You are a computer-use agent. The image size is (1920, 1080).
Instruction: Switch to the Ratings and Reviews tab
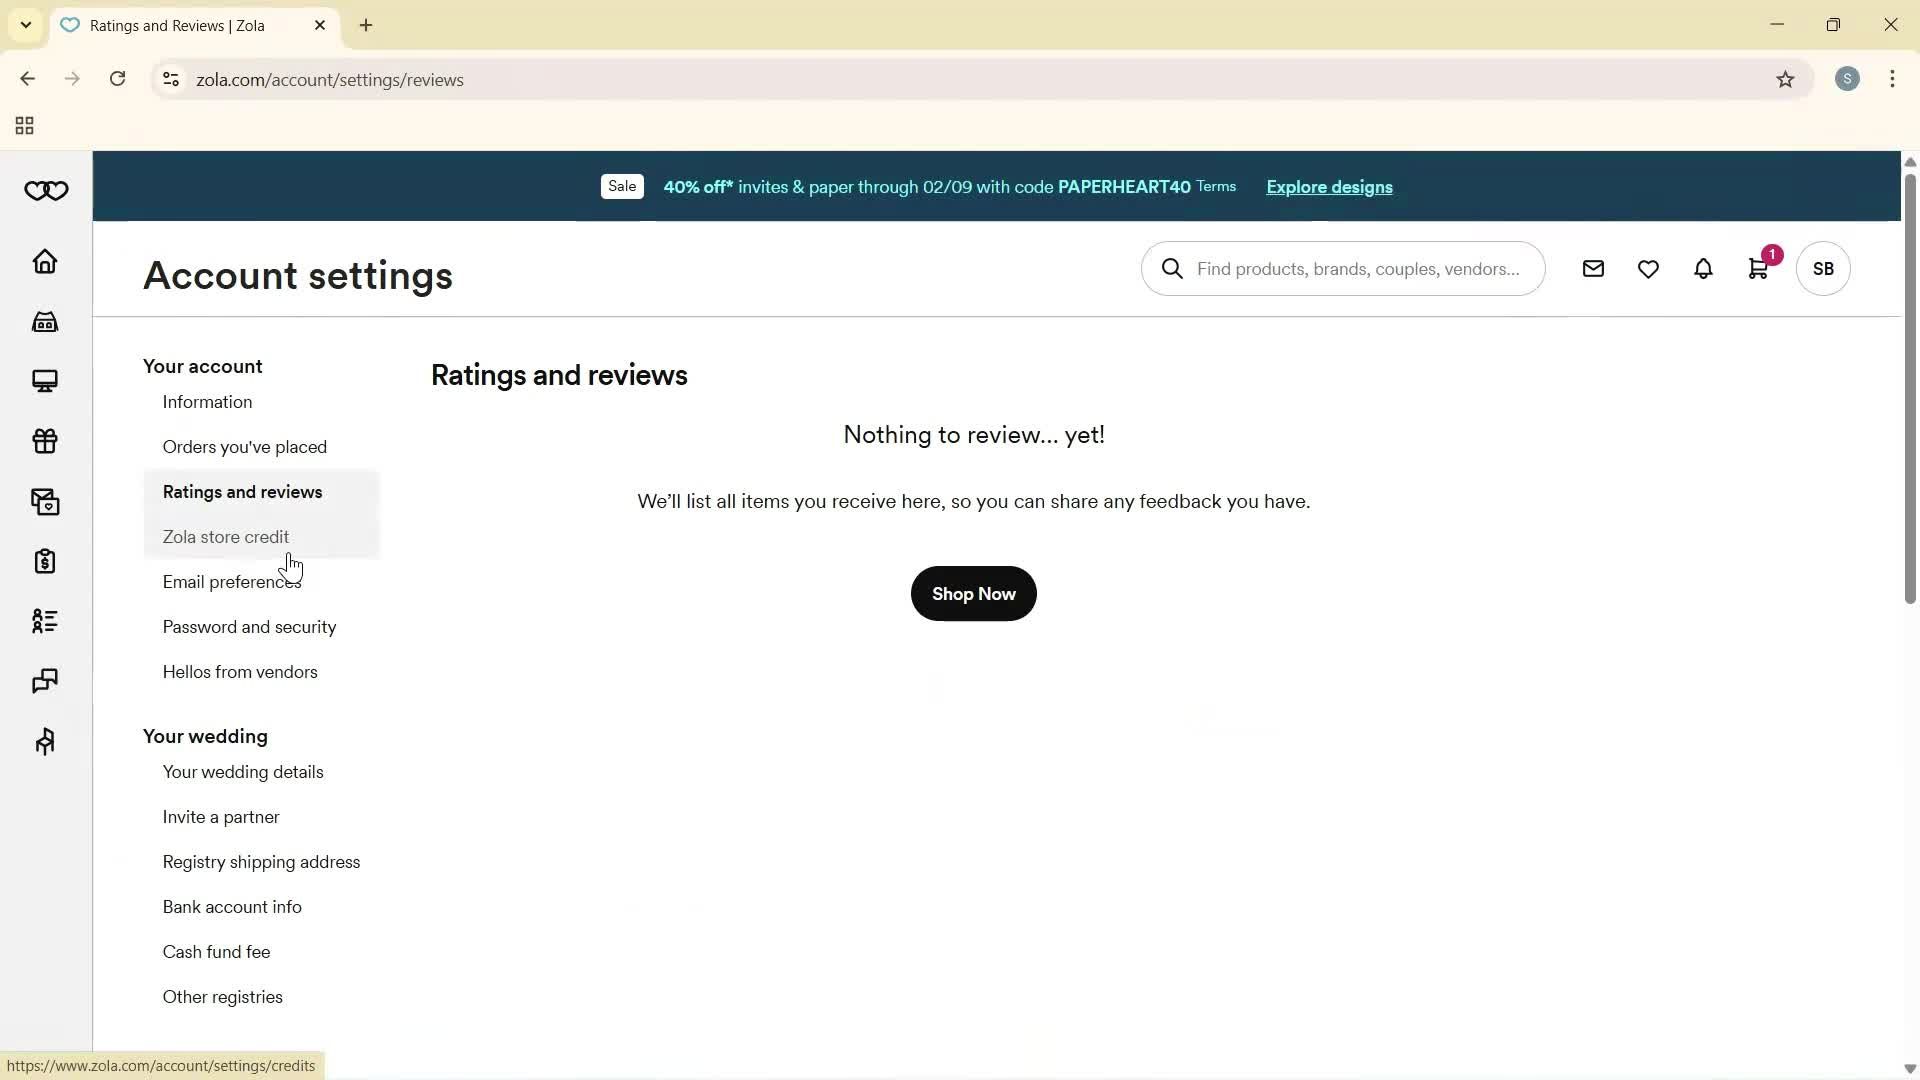click(x=176, y=25)
